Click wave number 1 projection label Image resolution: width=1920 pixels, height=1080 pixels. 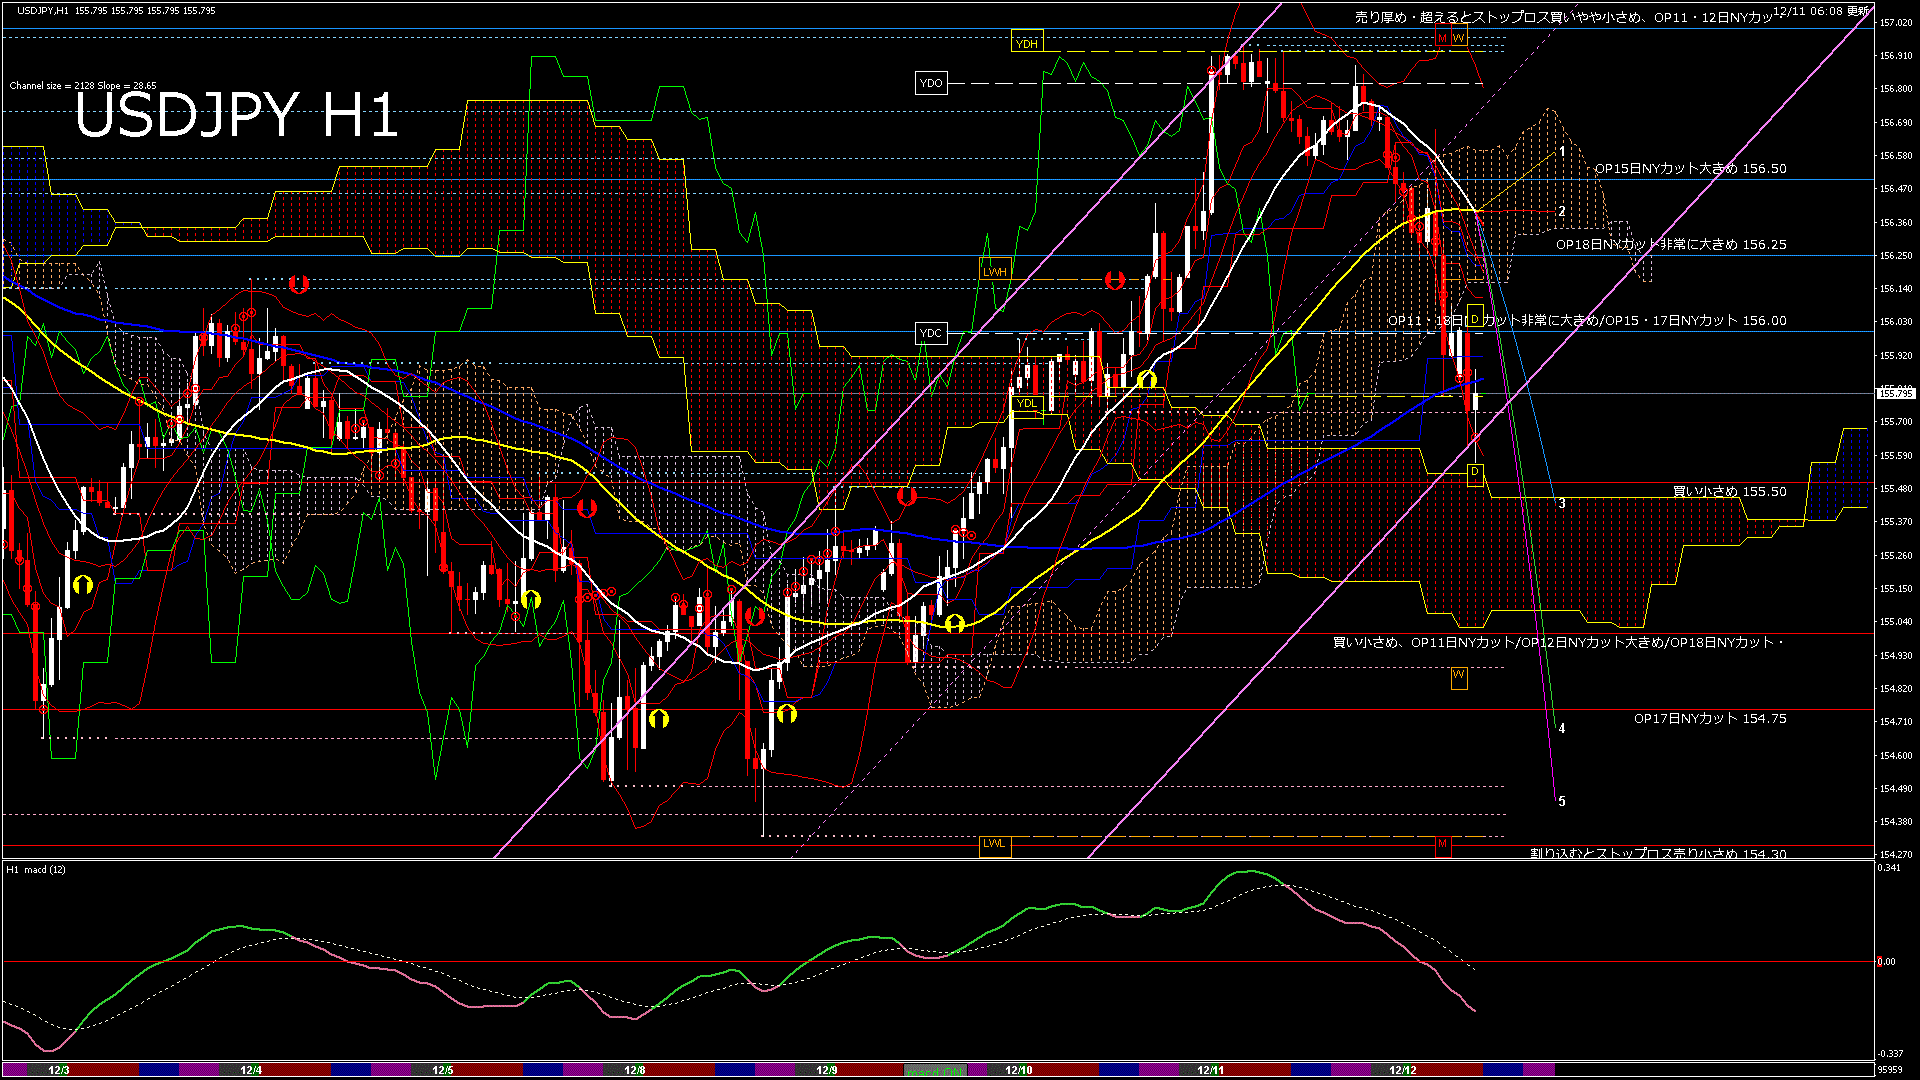[x=1562, y=152]
